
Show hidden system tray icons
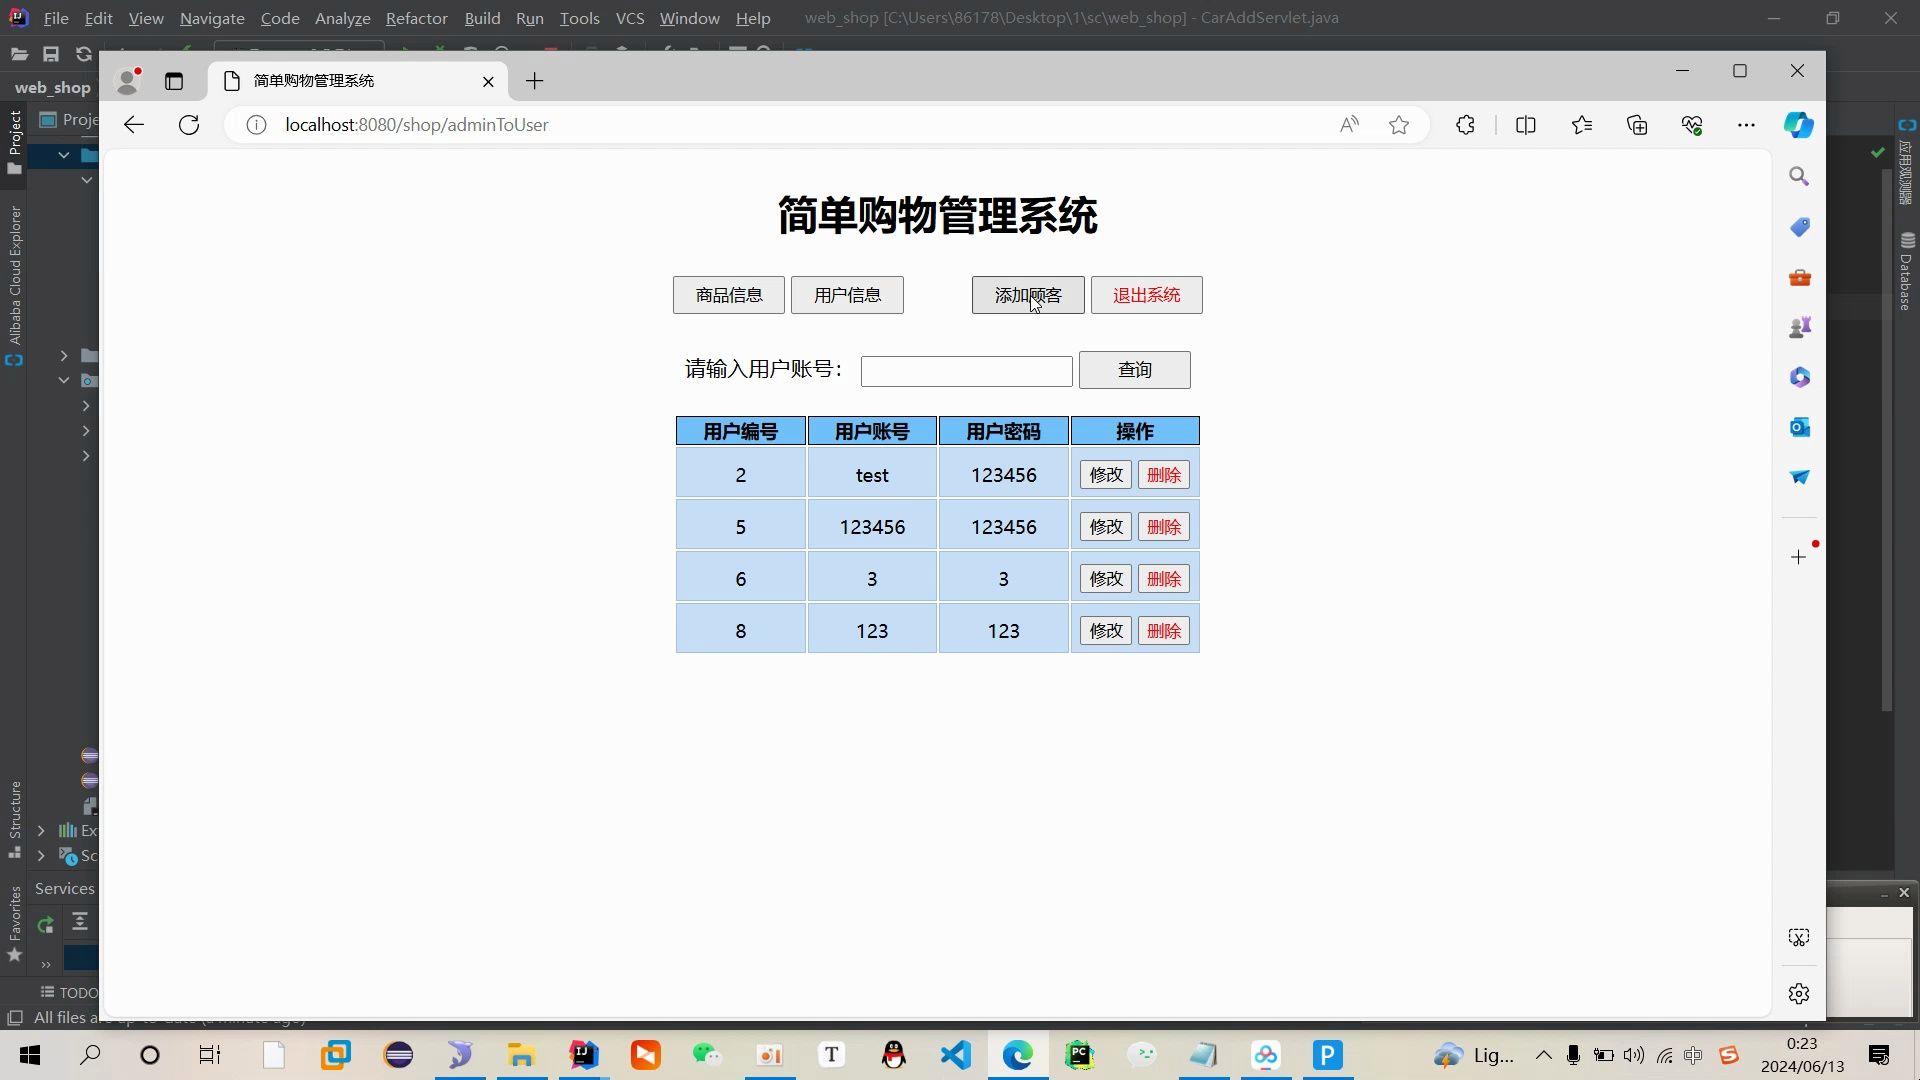point(1544,1055)
